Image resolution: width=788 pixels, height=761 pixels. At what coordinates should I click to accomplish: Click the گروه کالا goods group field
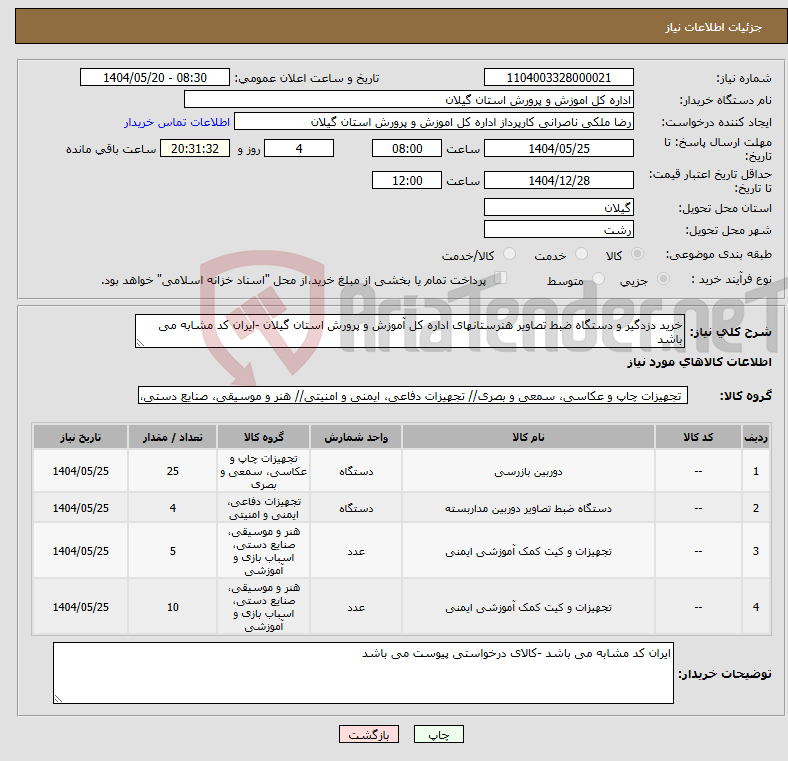[413, 395]
